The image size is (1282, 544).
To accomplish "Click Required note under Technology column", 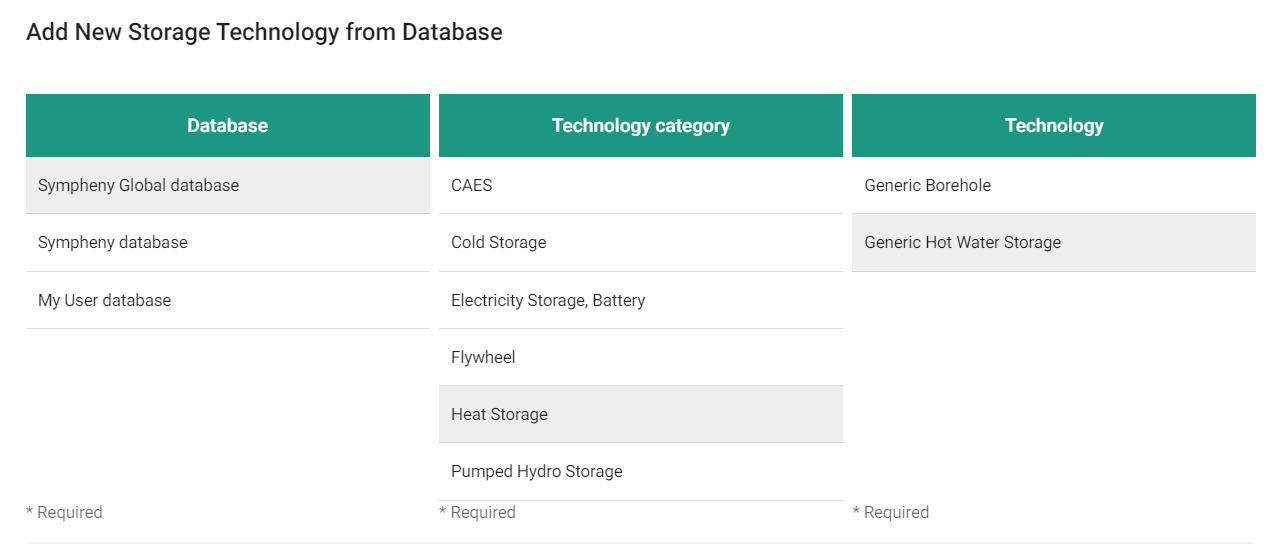I will (890, 512).
